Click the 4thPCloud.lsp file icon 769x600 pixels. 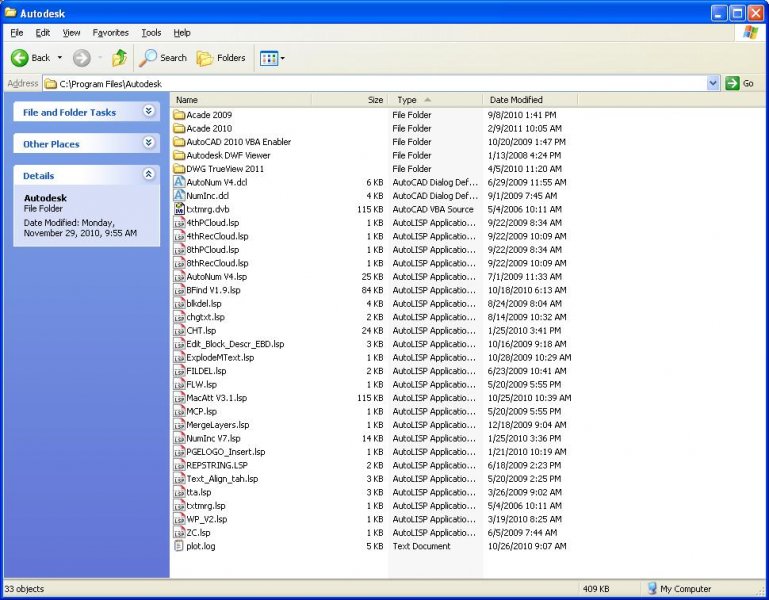pyautogui.click(x=179, y=223)
